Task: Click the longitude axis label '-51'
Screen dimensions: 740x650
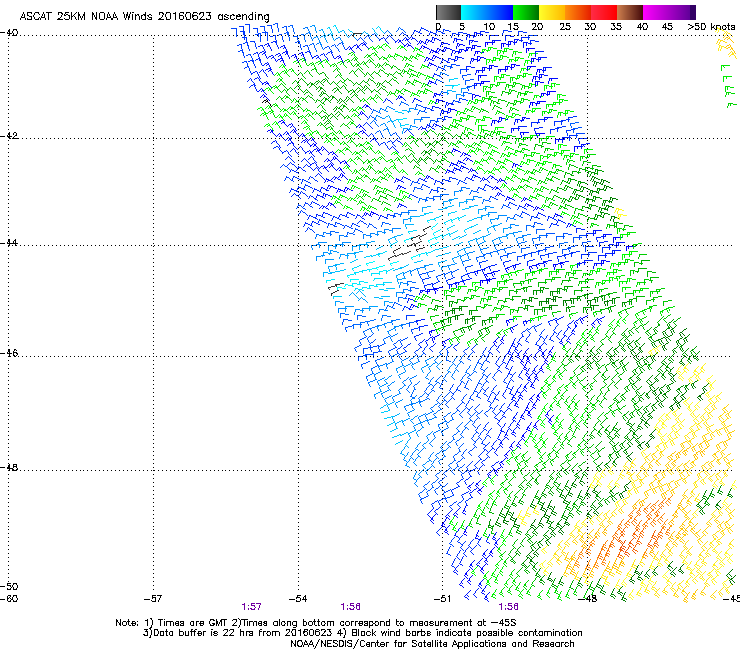Action: 443,599
